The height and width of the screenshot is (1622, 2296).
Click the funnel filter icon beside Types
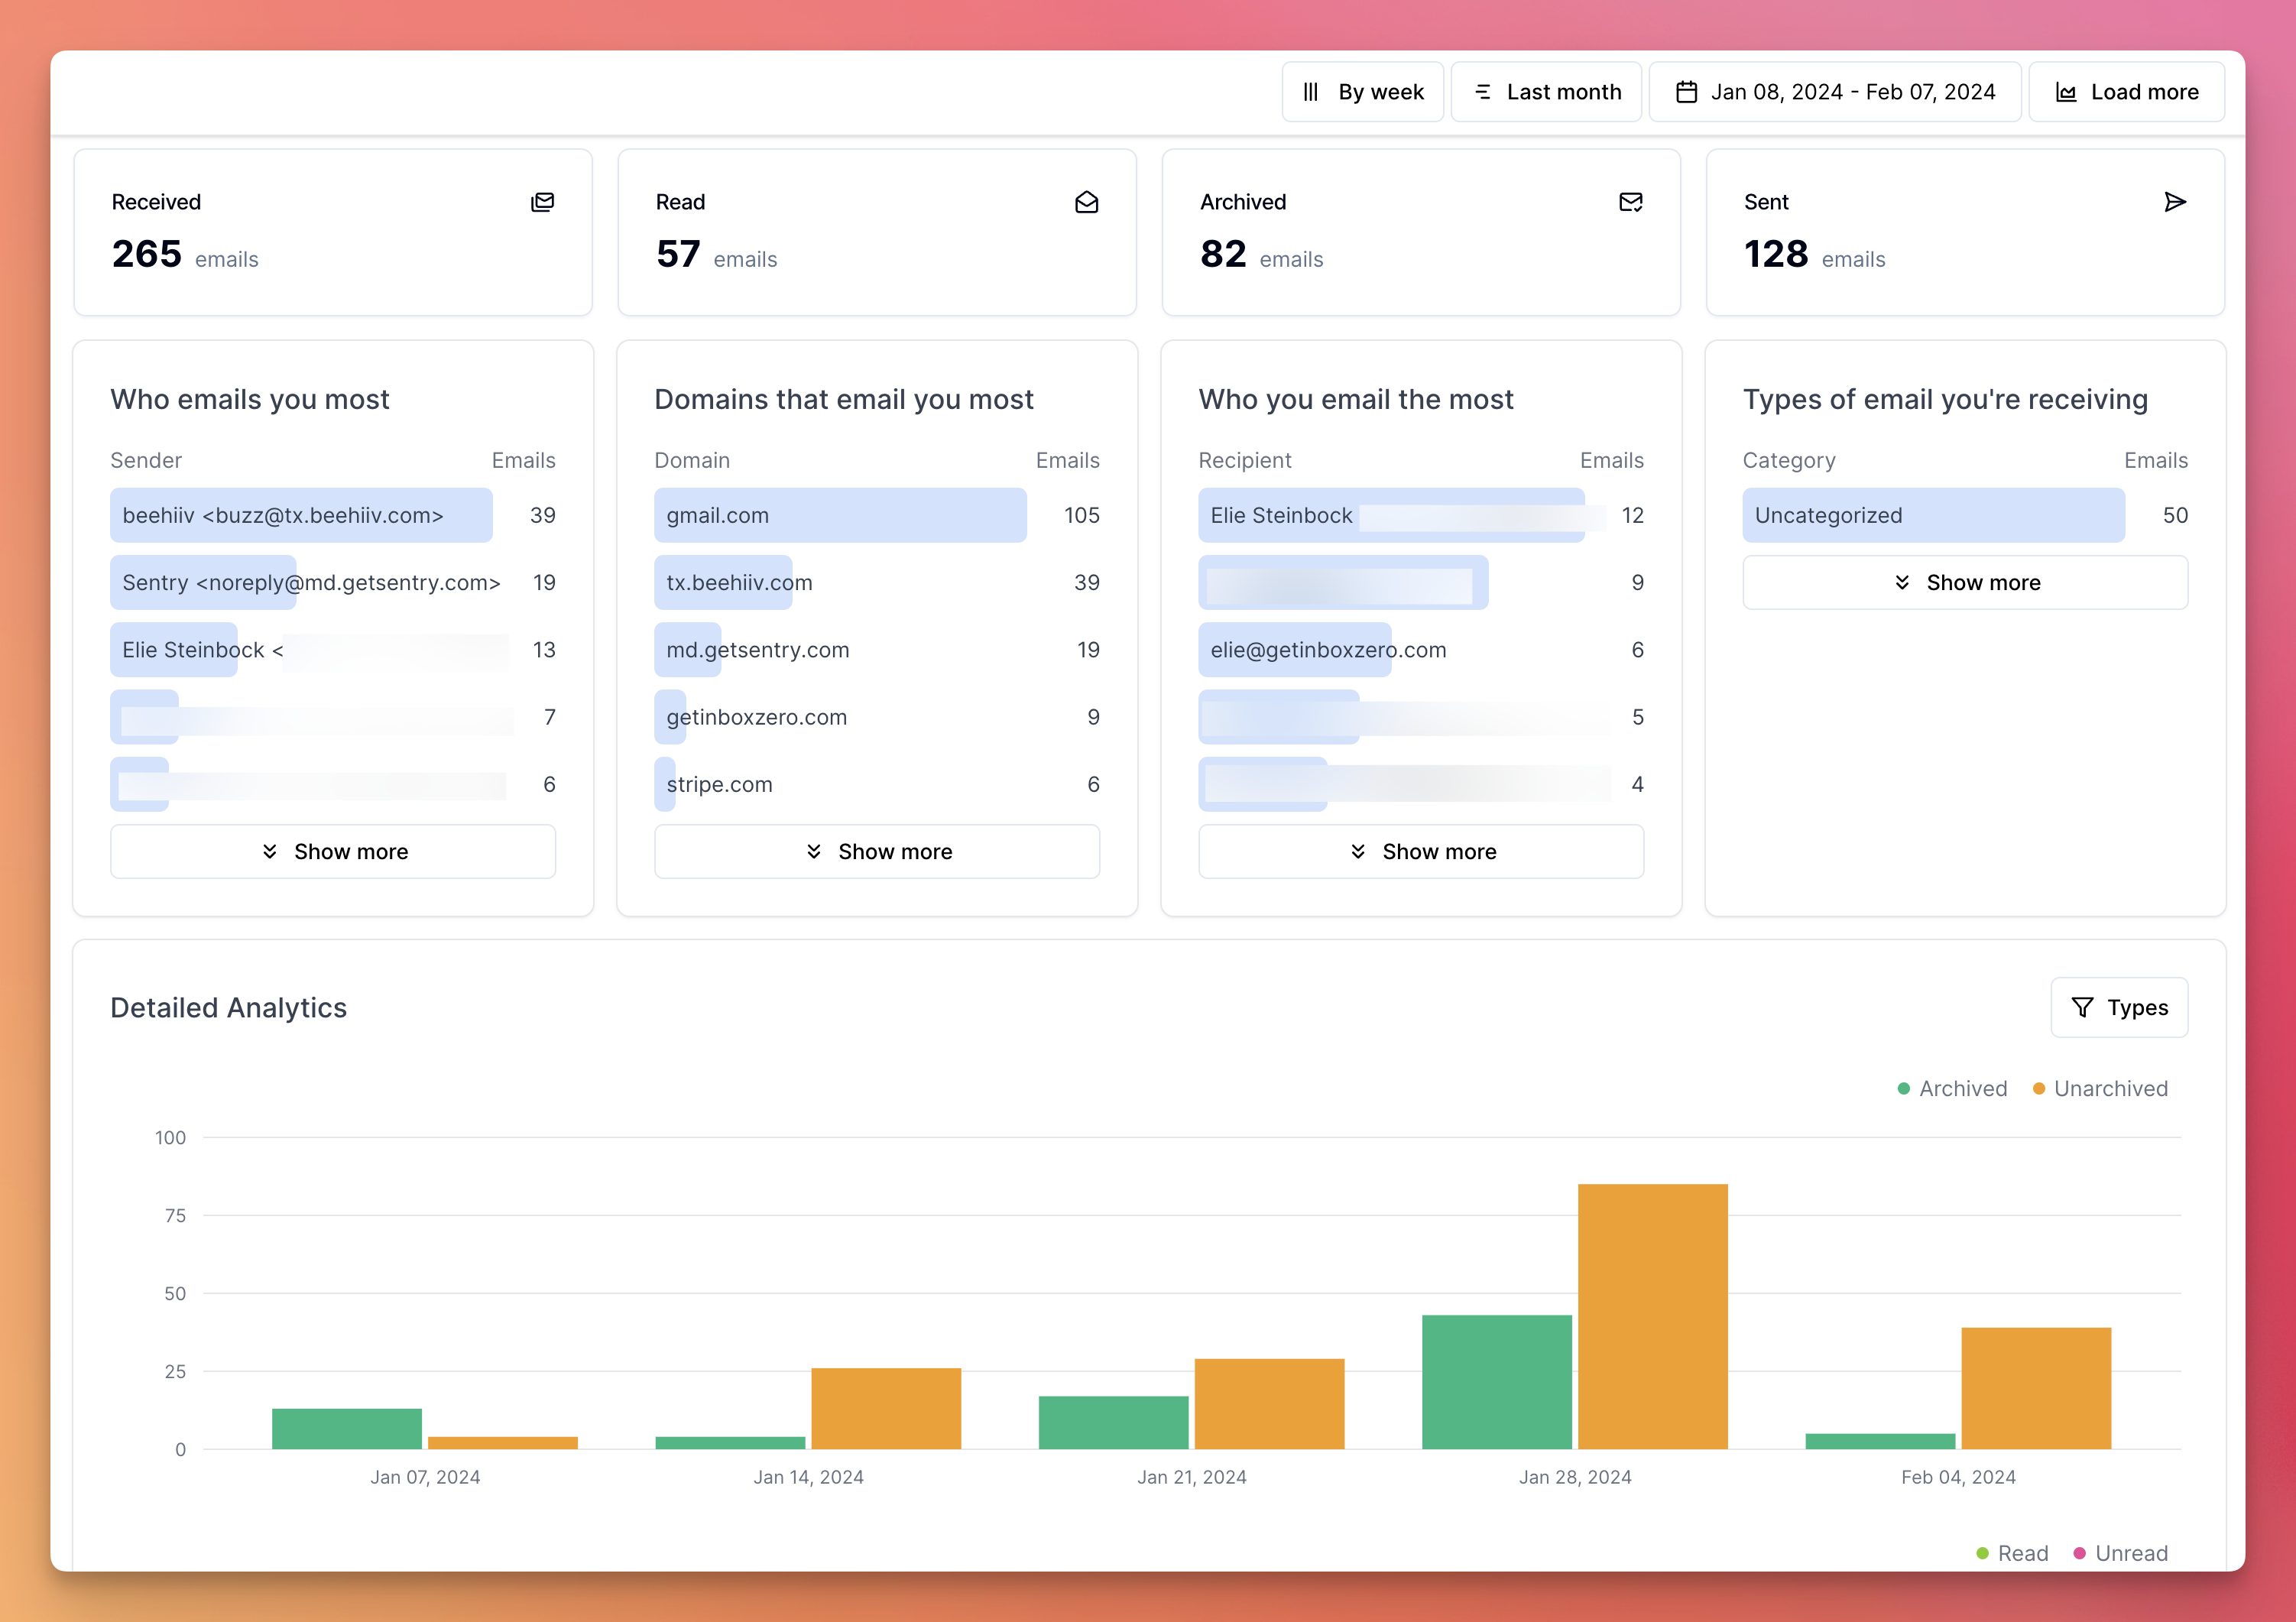2082,1007
